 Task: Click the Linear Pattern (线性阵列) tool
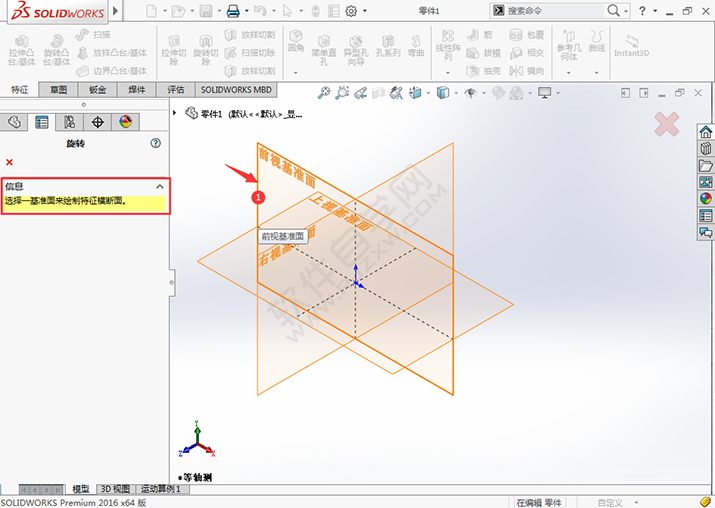[x=448, y=46]
